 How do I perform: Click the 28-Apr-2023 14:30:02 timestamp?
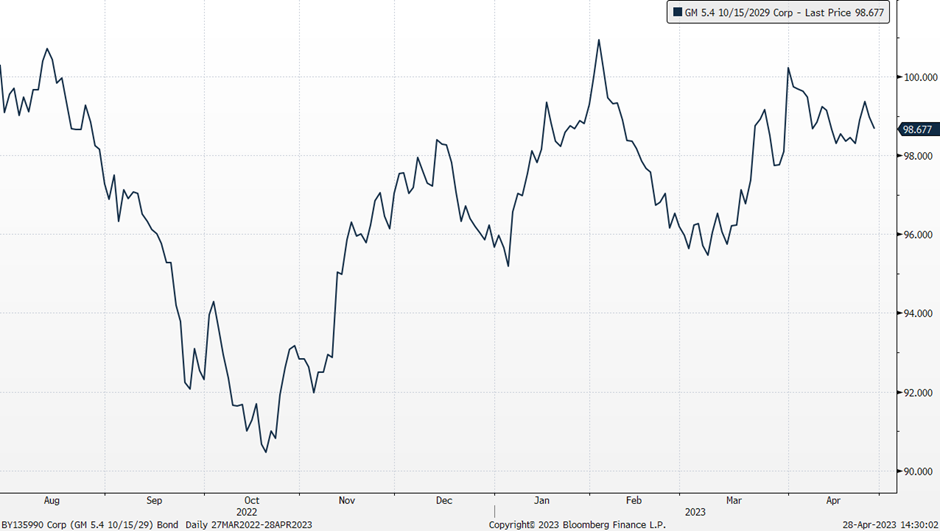[890, 525]
